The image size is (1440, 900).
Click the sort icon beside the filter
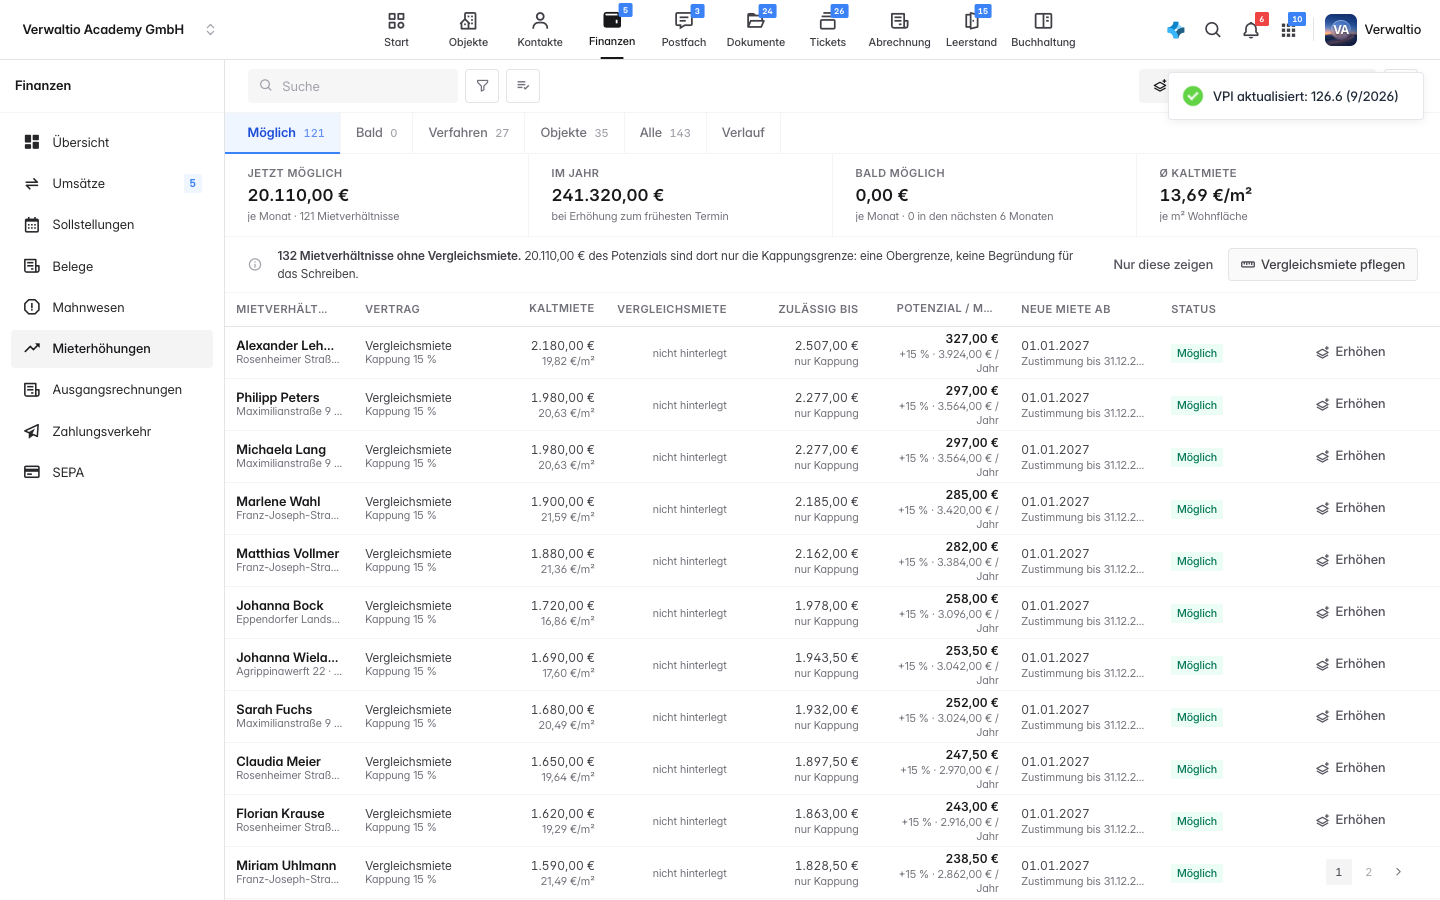click(x=523, y=86)
